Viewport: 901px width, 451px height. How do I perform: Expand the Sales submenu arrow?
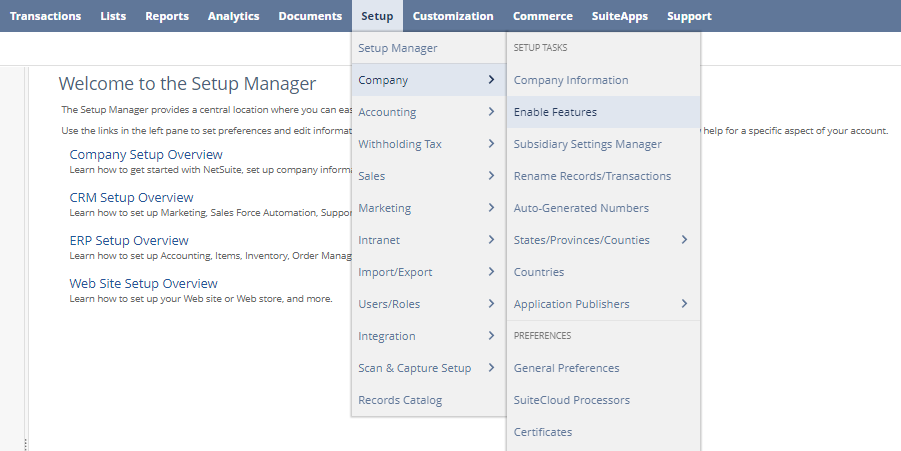tap(491, 175)
